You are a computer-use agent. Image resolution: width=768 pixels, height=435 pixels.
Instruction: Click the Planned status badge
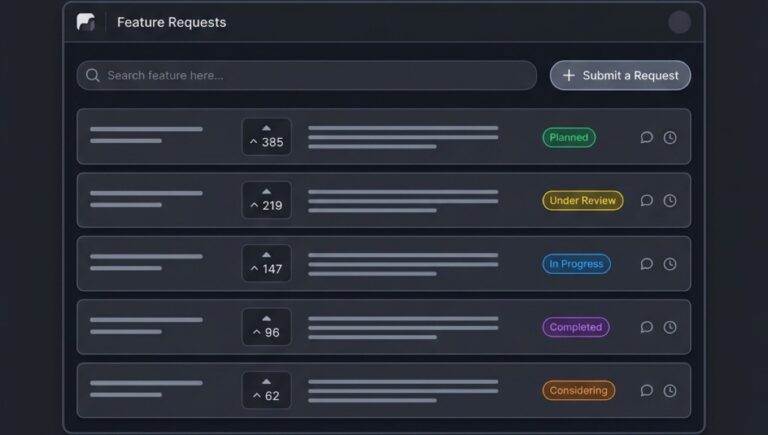[x=569, y=137]
